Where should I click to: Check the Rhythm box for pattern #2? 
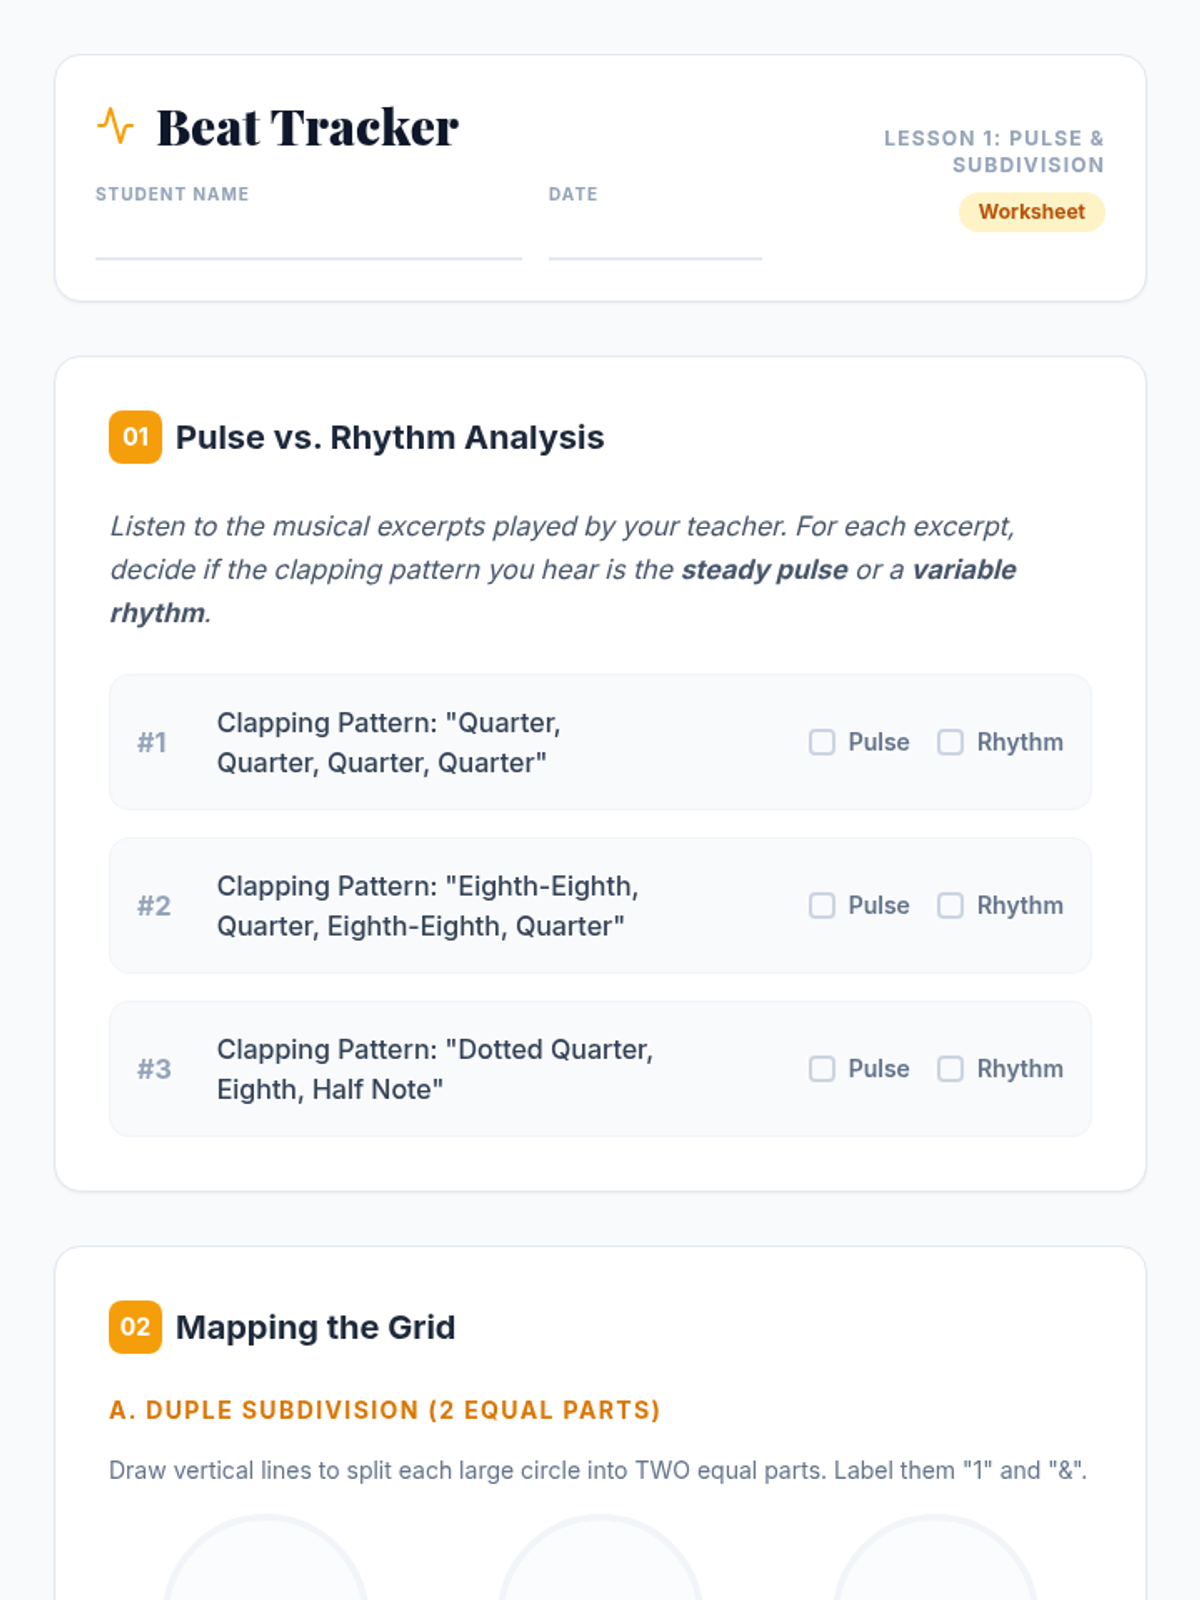pyautogui.click(x=950, y=905)
